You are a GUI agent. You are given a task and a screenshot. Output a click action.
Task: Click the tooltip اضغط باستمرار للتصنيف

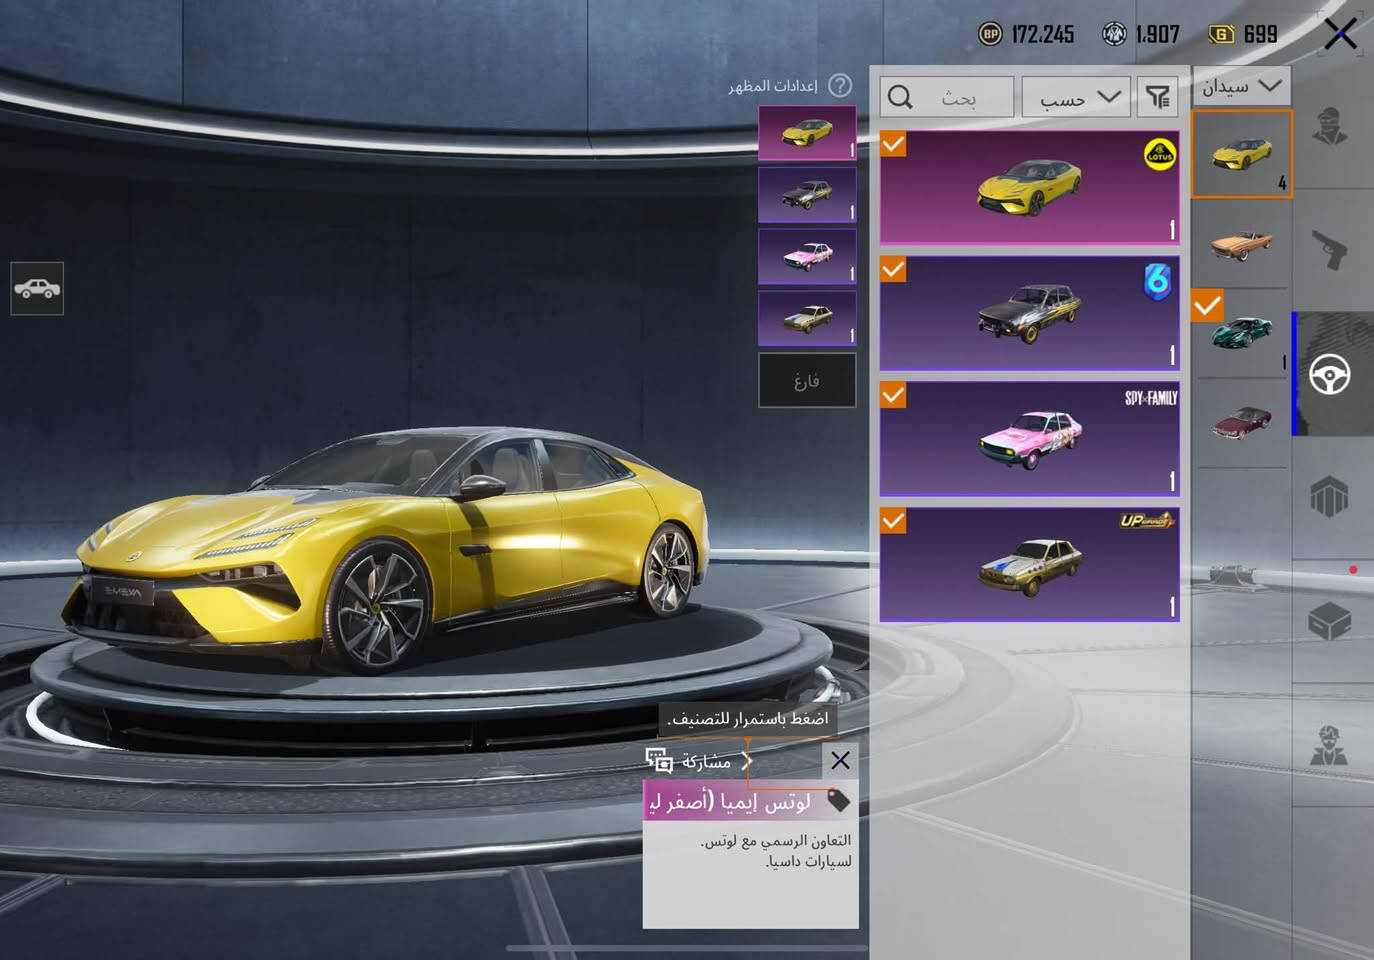(748, 719)
